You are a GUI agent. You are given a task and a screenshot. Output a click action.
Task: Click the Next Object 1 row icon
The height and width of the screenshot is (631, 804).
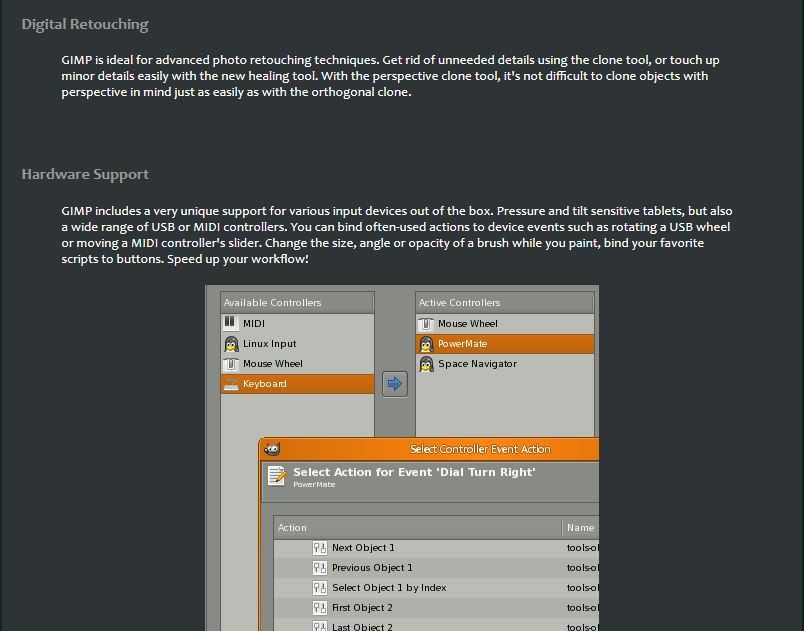[x=319, y=548]
